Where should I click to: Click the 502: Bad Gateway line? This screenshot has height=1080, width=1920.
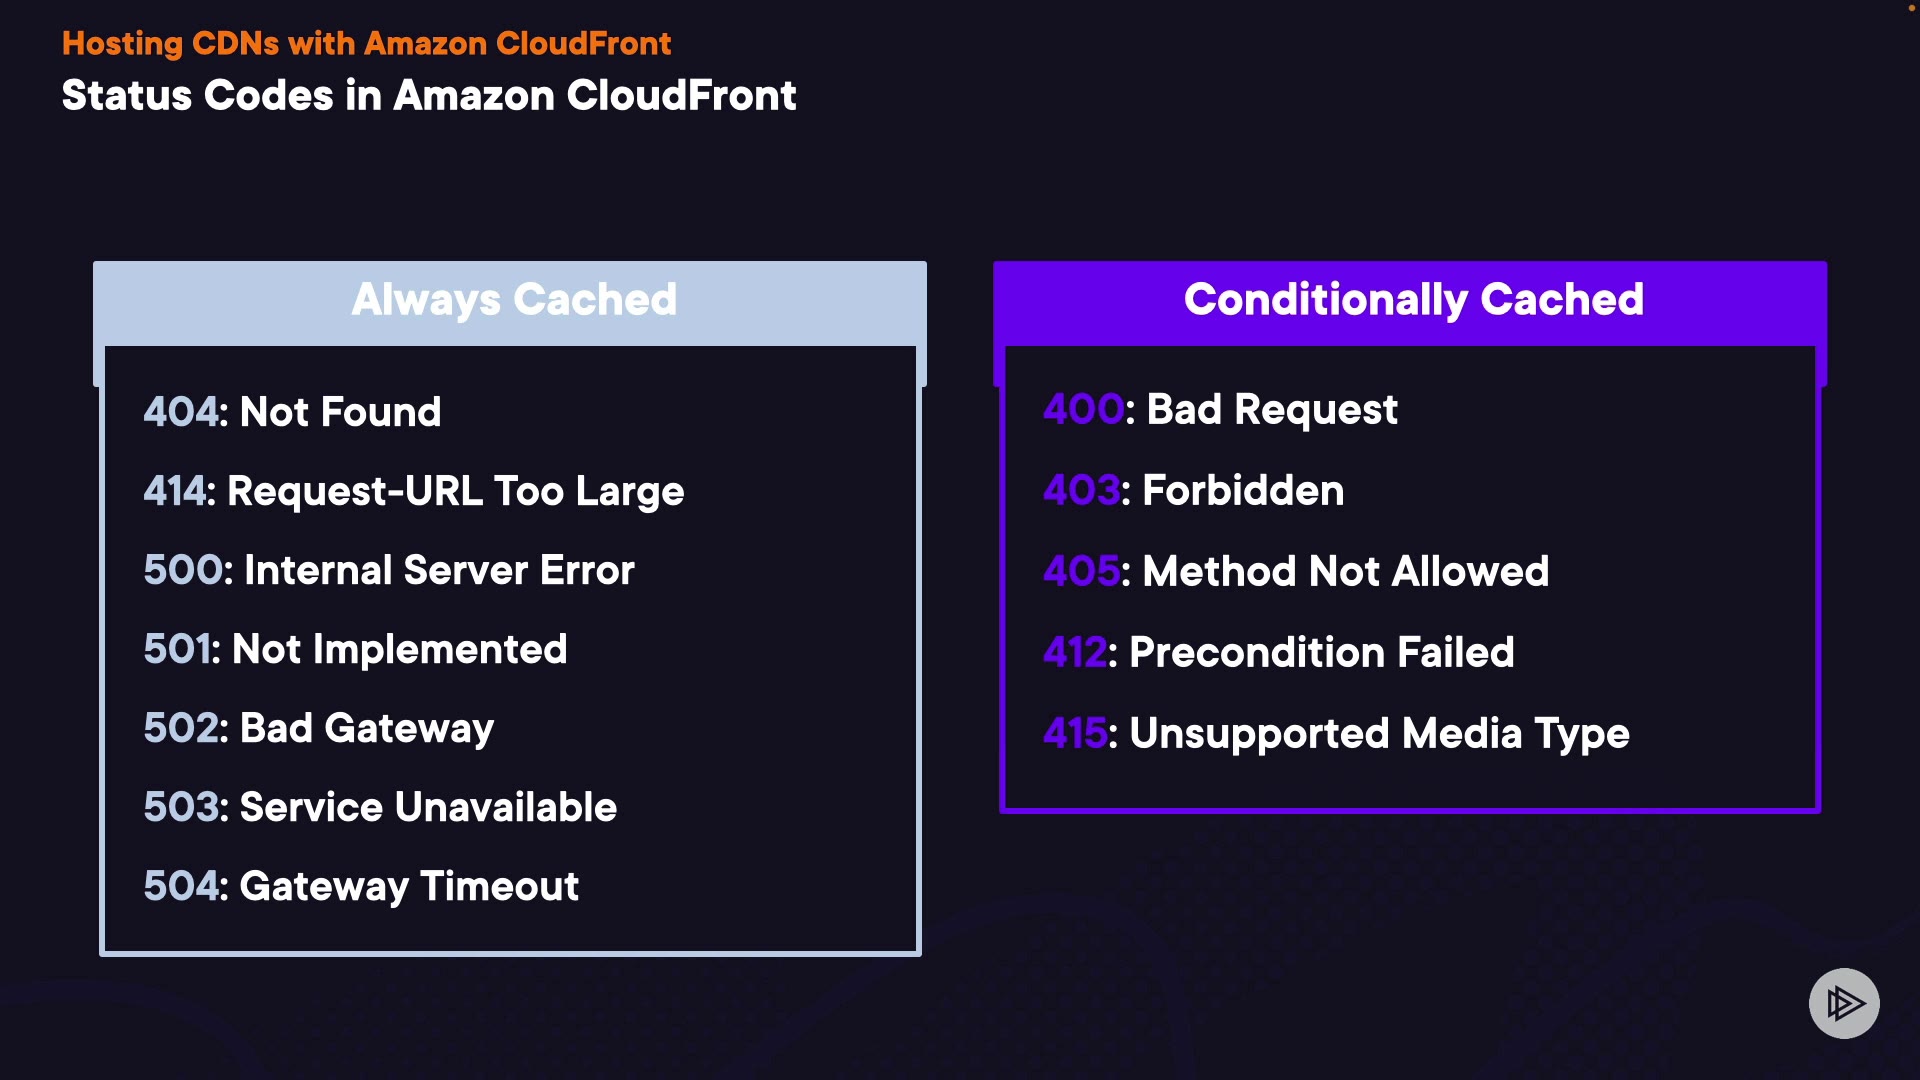click(x=318, y=728)
